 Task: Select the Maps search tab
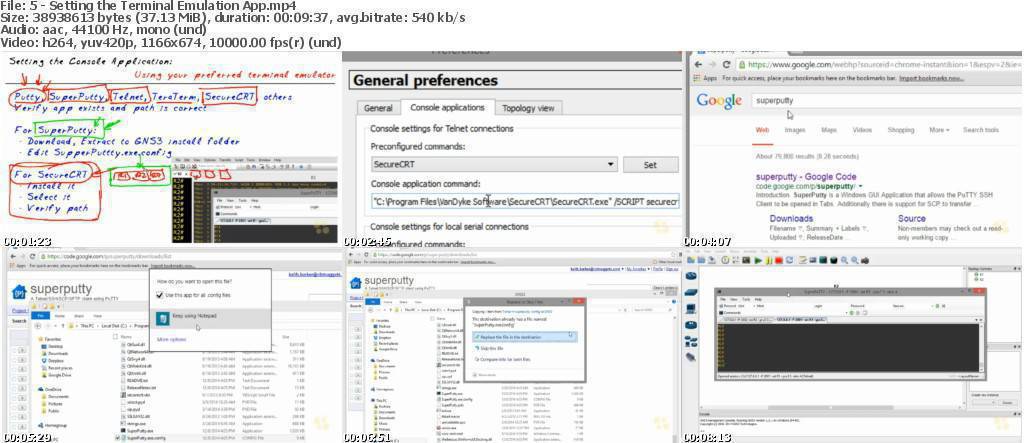[829, 130]
